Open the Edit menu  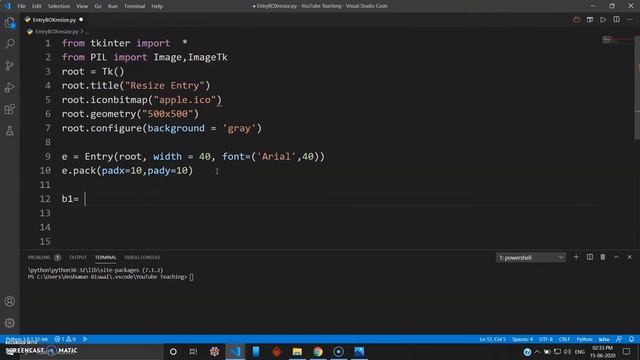pyautogui.click(x=37, y=6)
